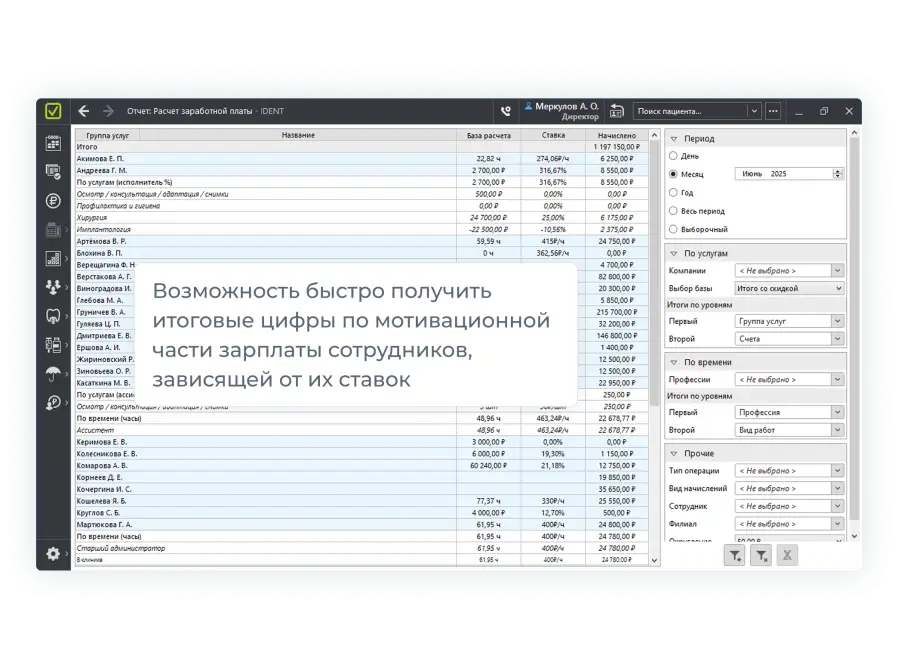Open the ruble finance sidebar icon
The height and width of the screenshot is (669, 898).
tap(53, 200)
